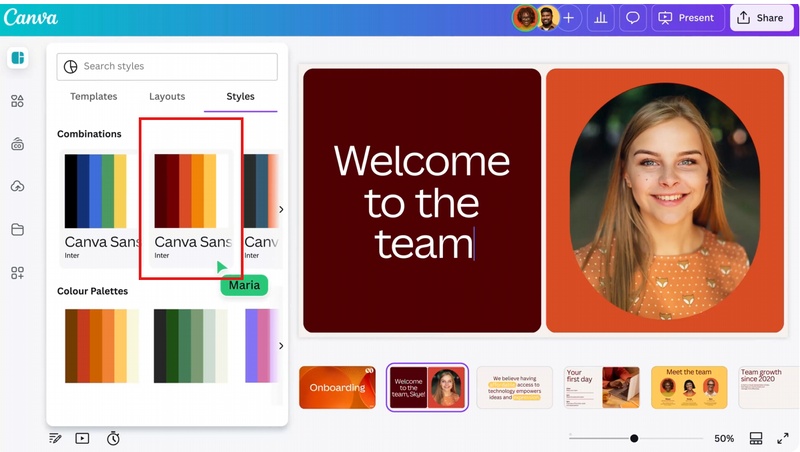Switch to the Layouts tab
Viewport: 800px width, 452px height.
[x=167, y=96]
